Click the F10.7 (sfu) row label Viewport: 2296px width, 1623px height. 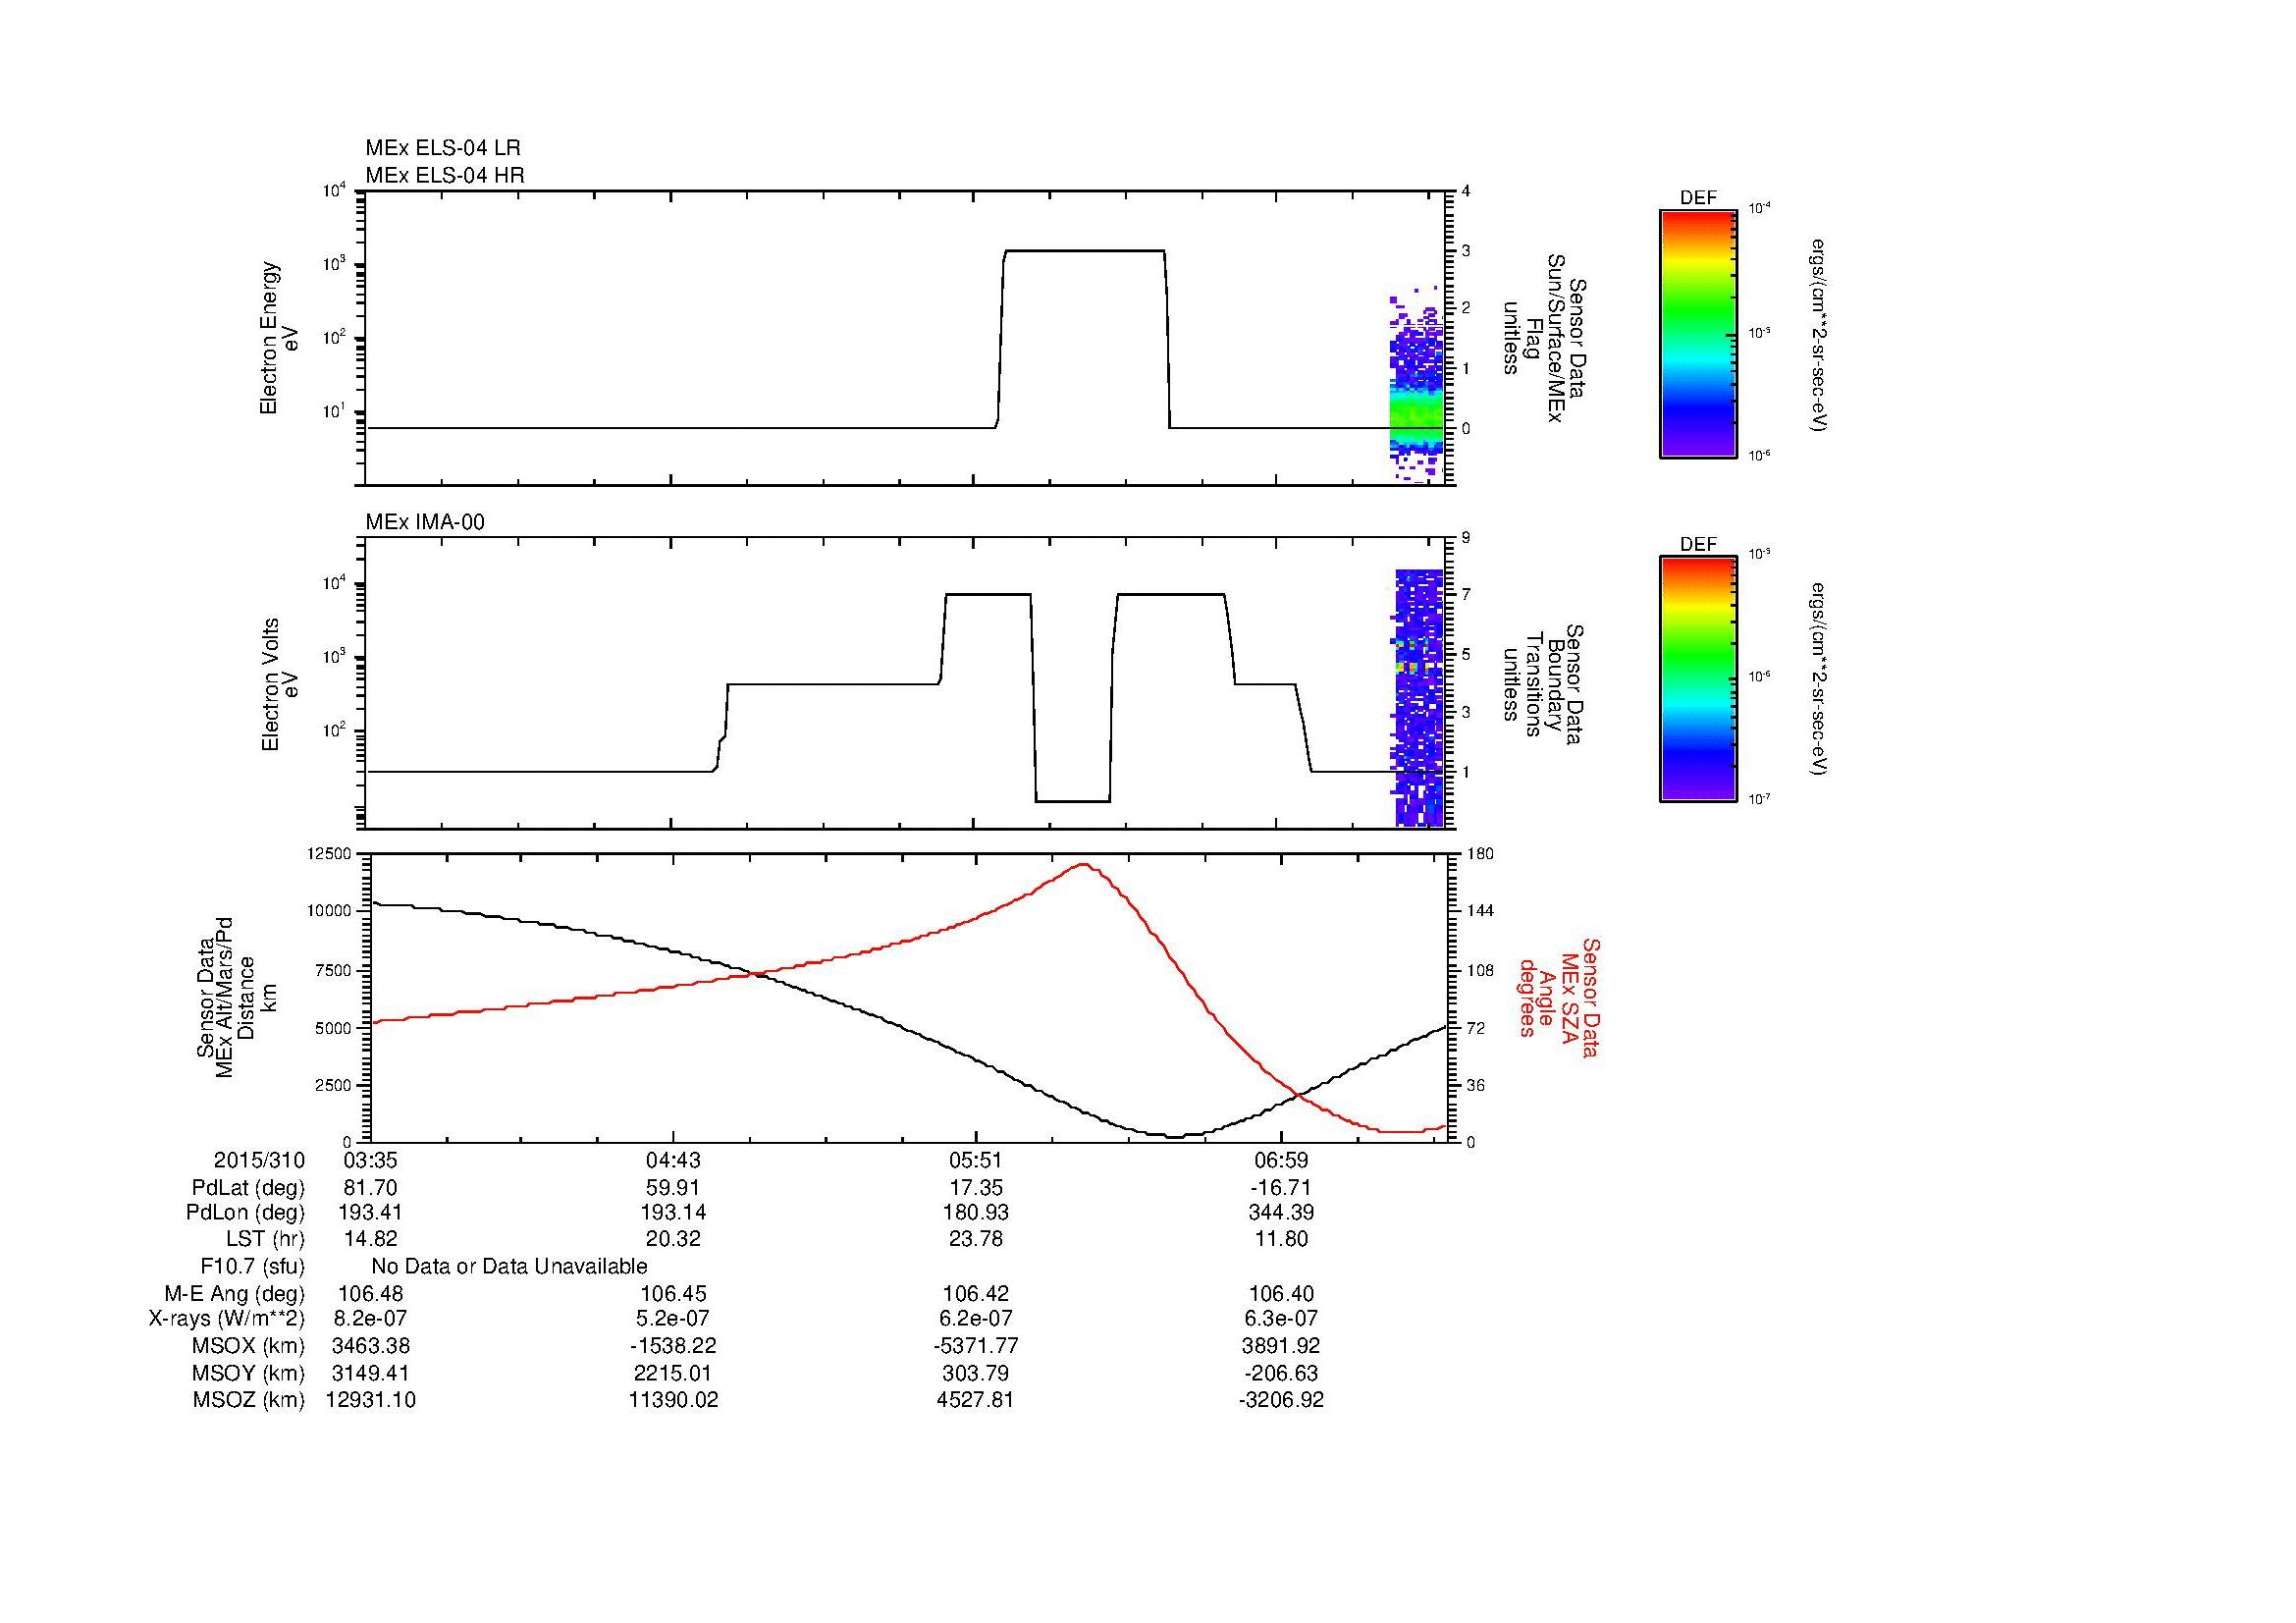coord(252,1267)
